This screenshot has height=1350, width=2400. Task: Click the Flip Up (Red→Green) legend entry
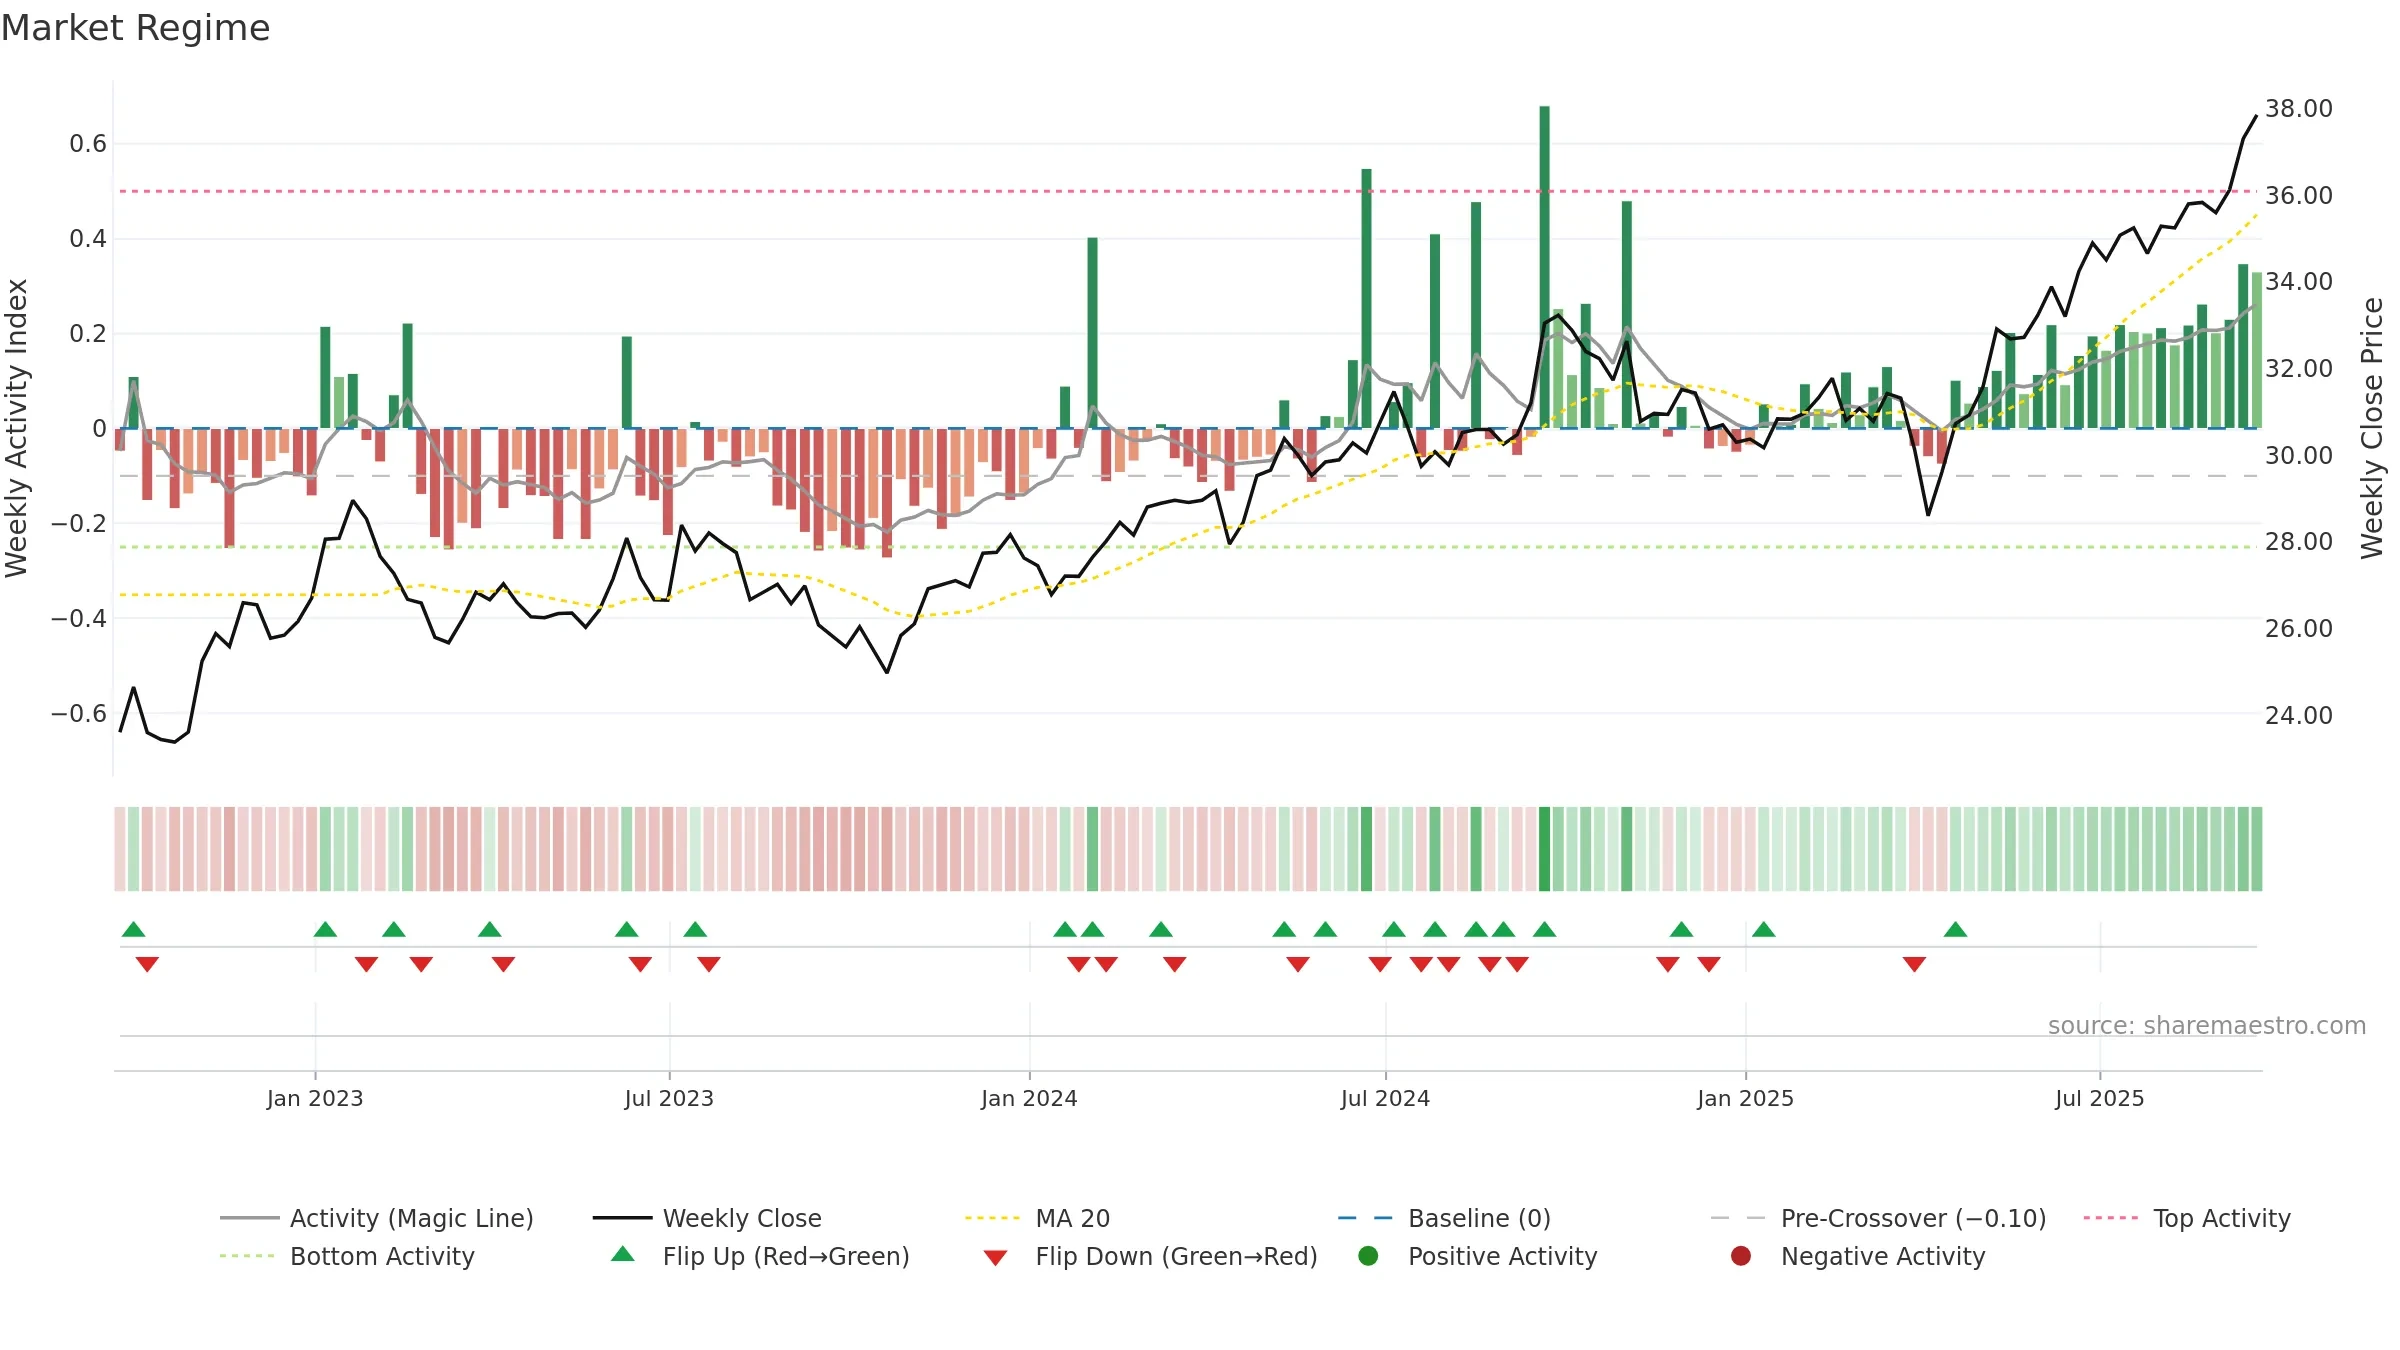[x=760, y=1256]
